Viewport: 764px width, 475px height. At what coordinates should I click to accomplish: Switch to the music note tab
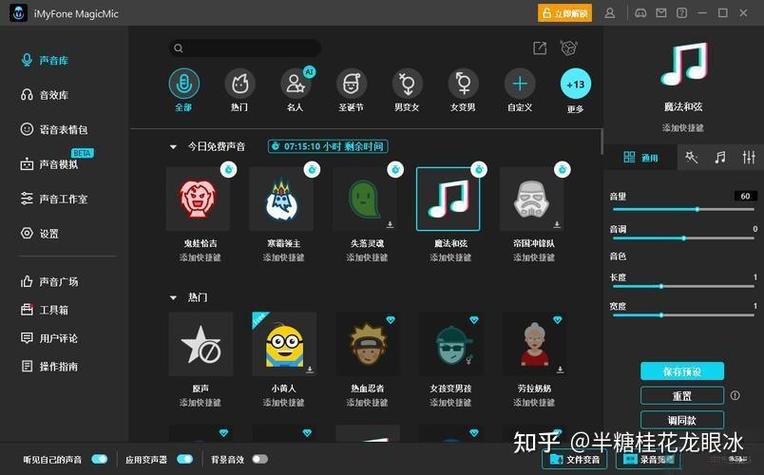tap(720, 157)
